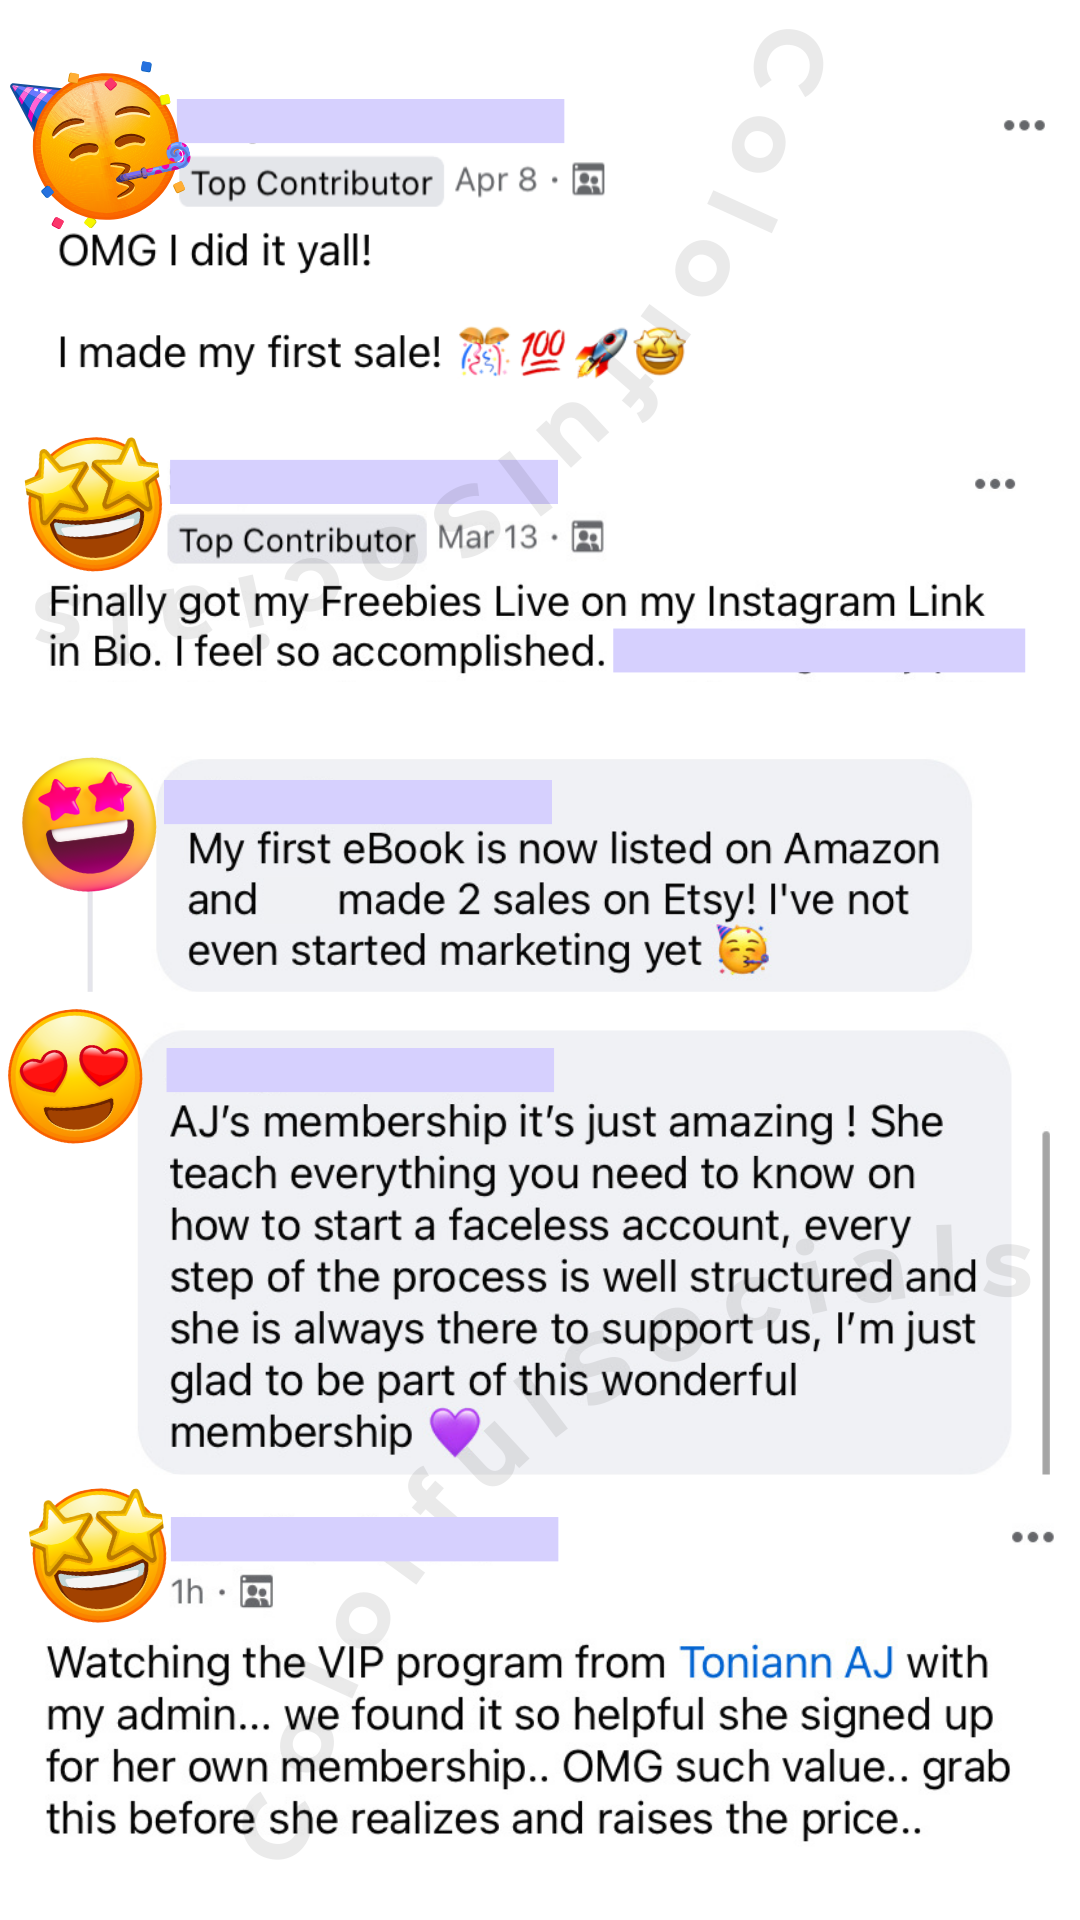Open the Apr 8 post timestamp
Screen dimensions: 1080x1920
click(496, 180)
